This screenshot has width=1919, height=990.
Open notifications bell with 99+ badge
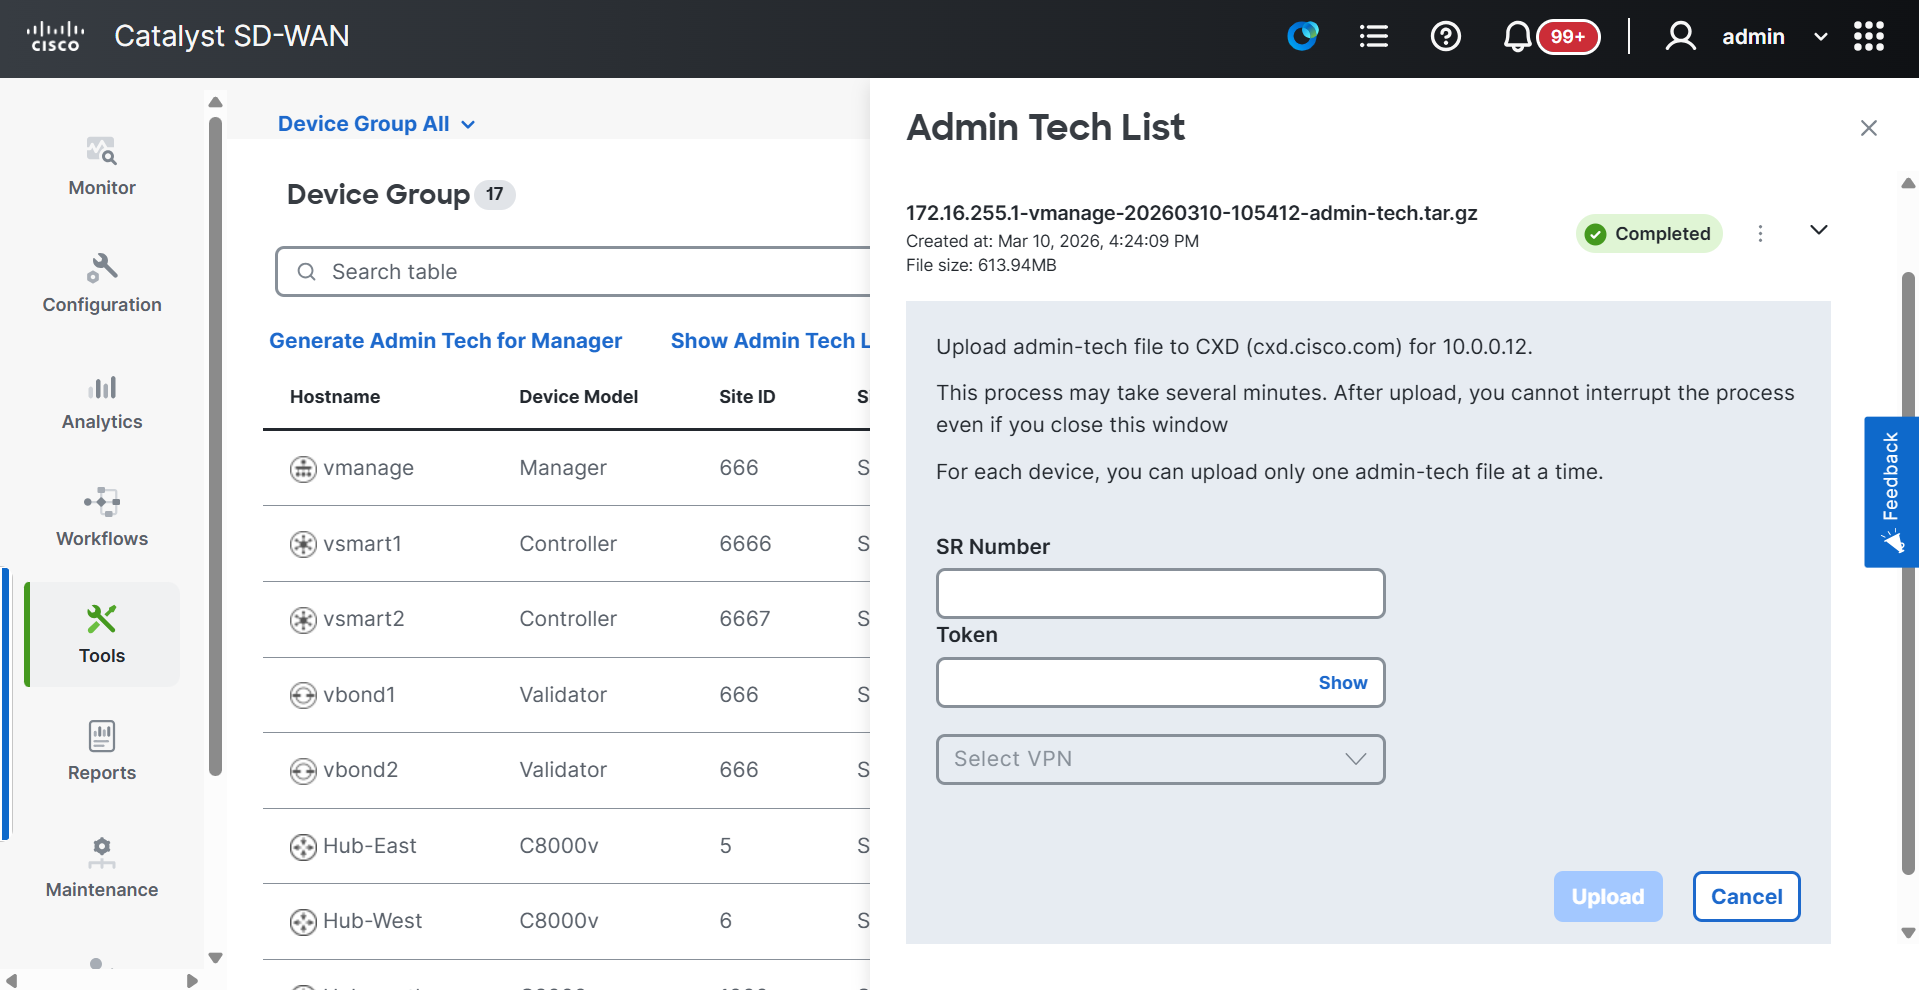1517,37
